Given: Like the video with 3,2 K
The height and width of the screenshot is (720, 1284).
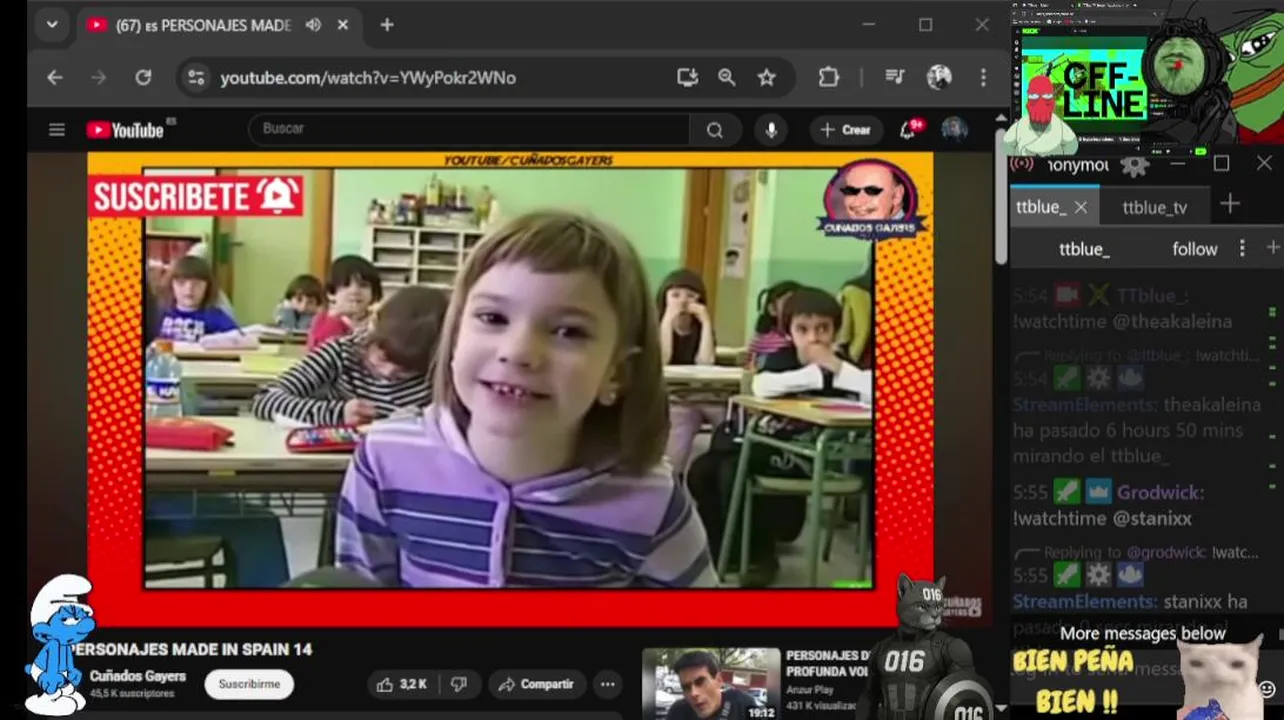Looking at the screenshot, I should [x=404, y=684].
